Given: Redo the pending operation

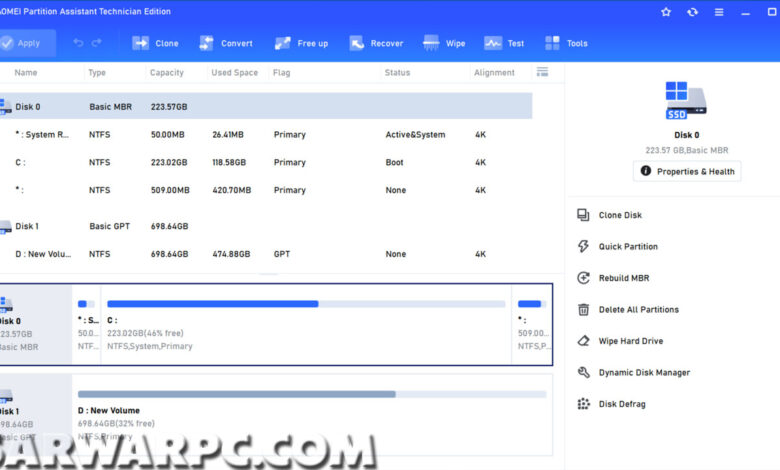Looking at the screenshot, I should (97, 43).
